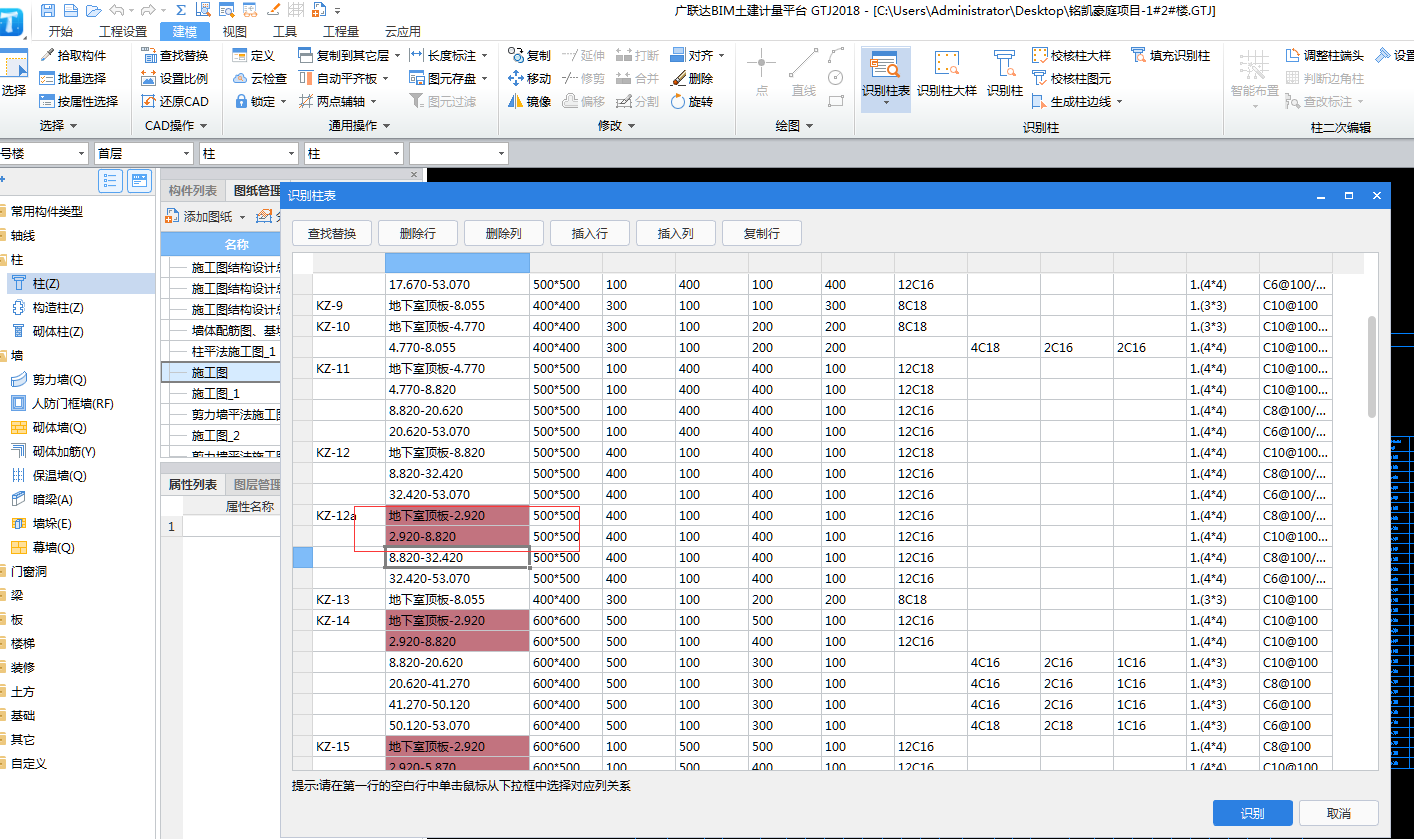This screenshot has width=1414, height=839.
Task: Switch to the 属性列表 tab
Action: coord(192,485)
